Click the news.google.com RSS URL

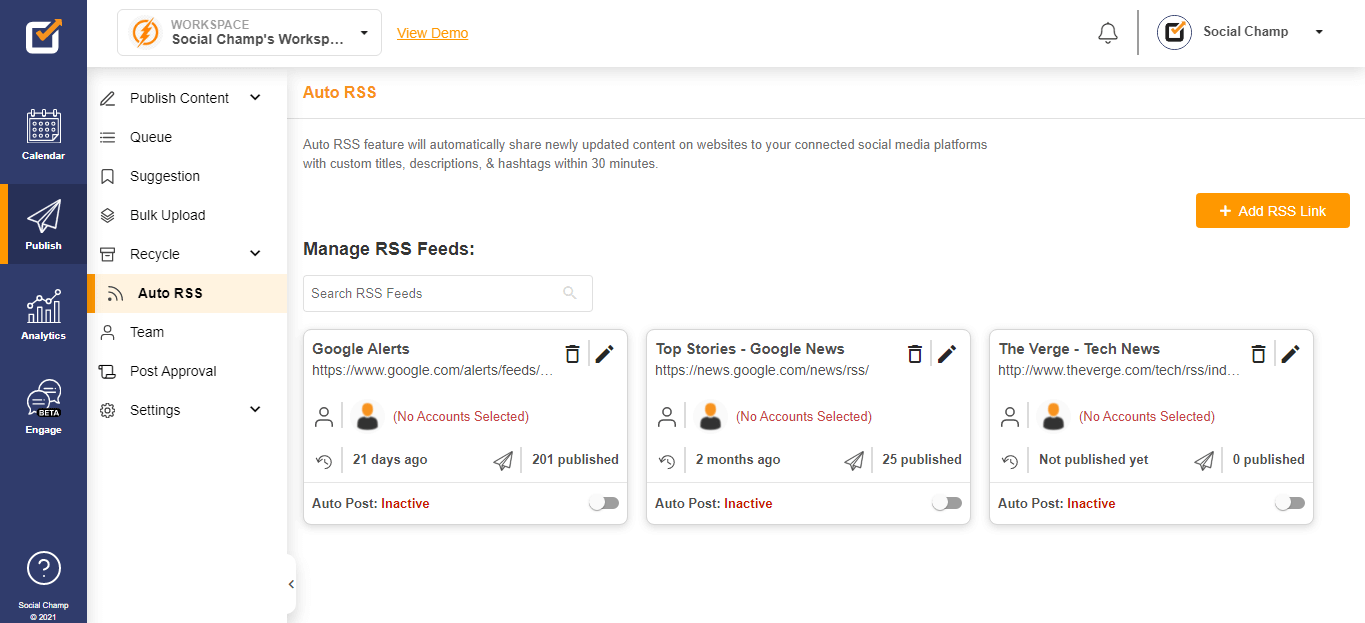point(762,370)
